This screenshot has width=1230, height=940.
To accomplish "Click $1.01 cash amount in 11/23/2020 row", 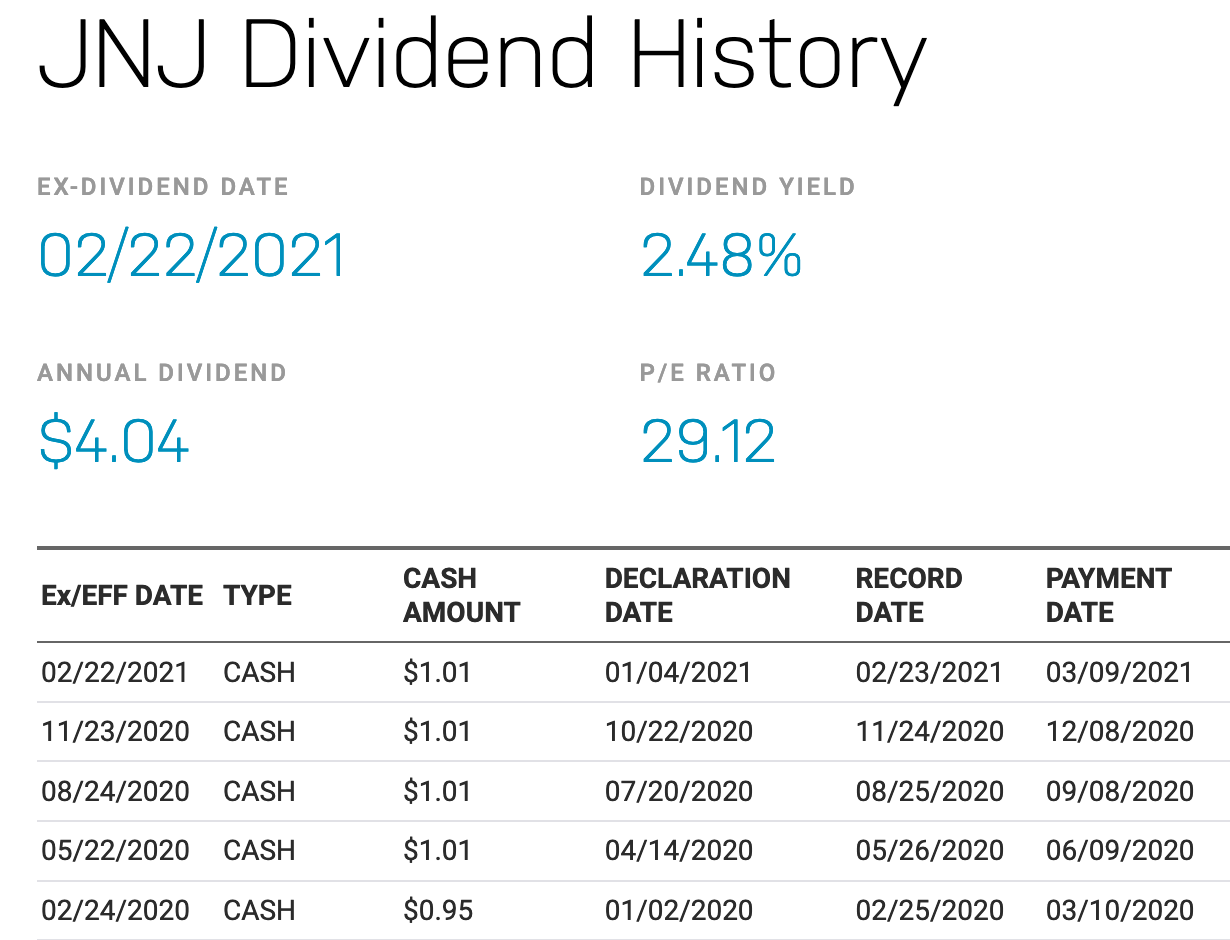I will (437, 732).
